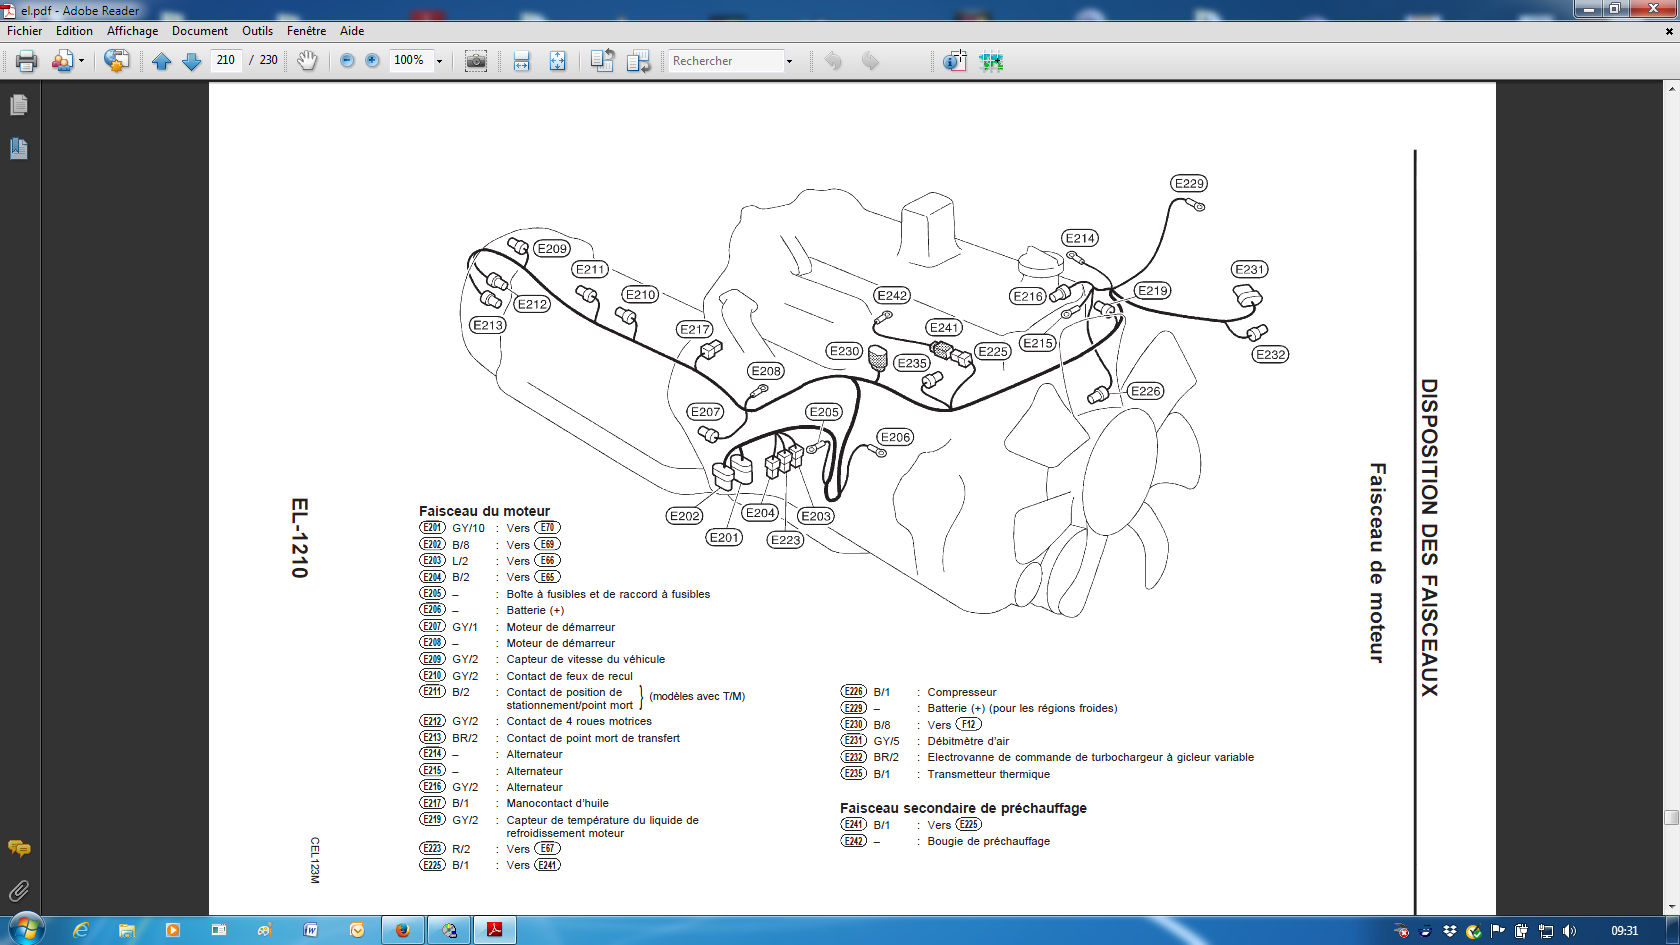Click the zoom out minus button

(347, 61)
